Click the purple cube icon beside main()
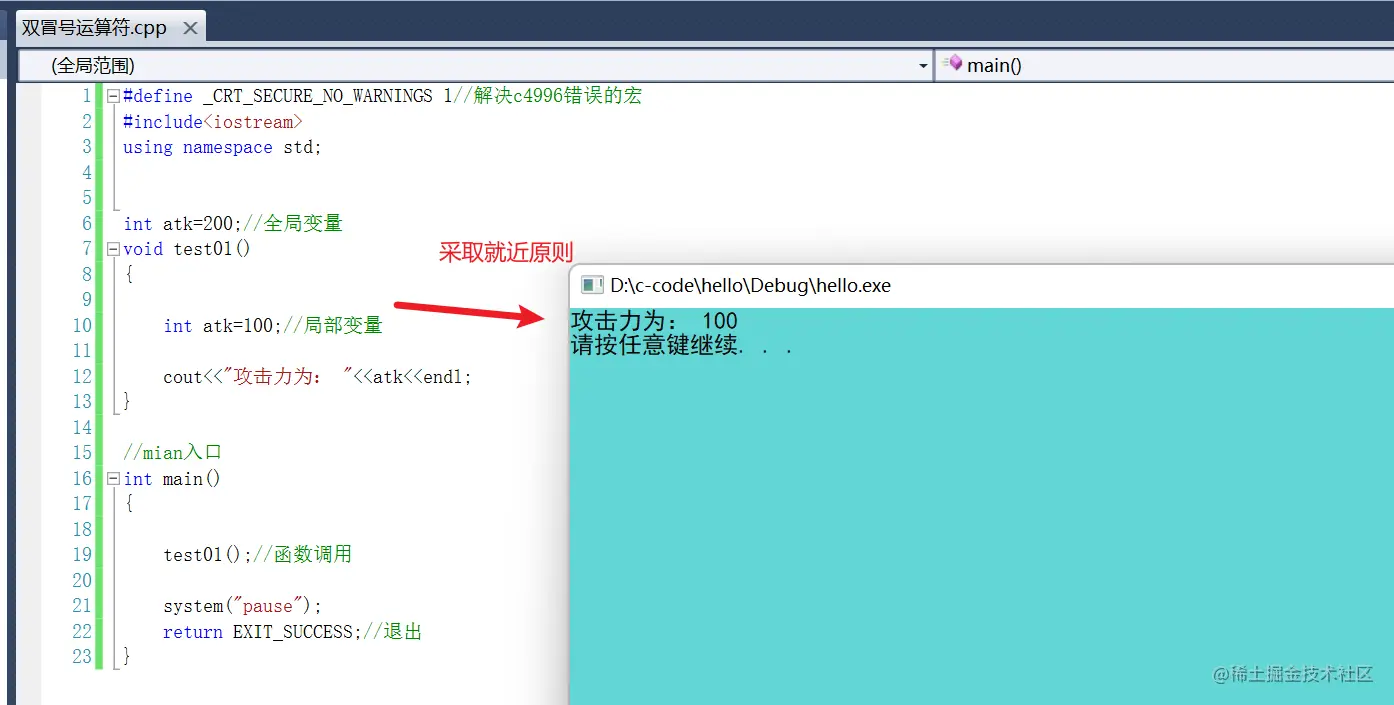1394x705 pixels. pos(954,64)
